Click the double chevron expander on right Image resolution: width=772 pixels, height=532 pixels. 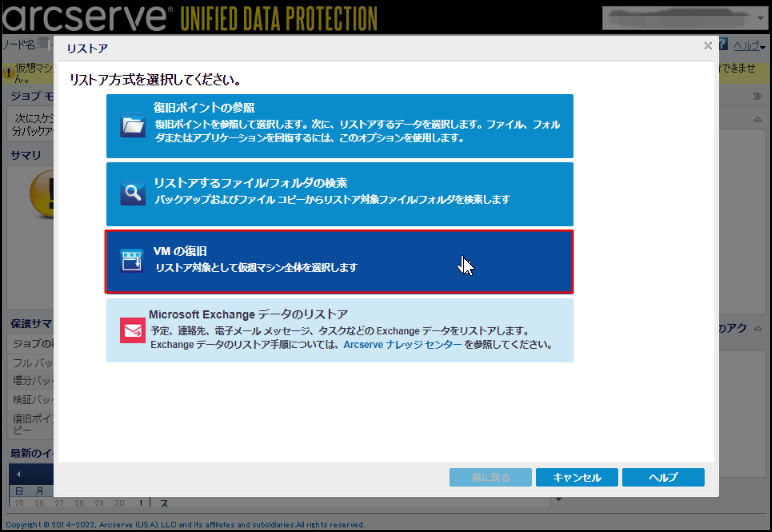pos(758,96)
